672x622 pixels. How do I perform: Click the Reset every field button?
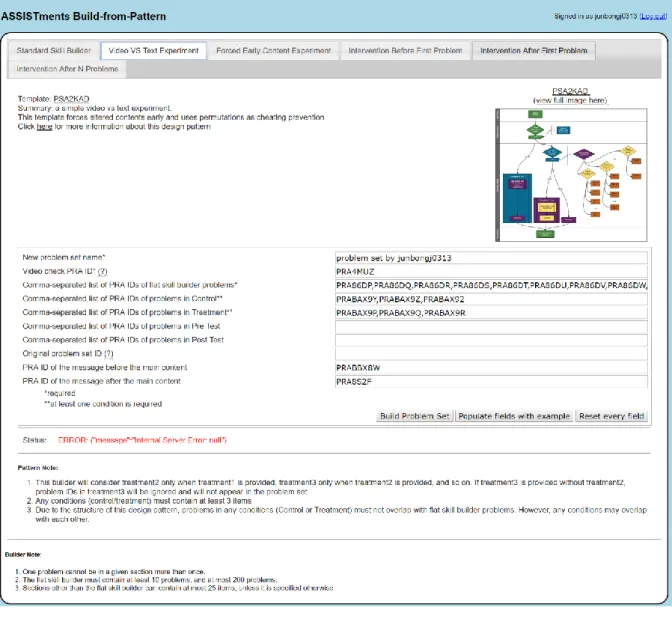612,416
